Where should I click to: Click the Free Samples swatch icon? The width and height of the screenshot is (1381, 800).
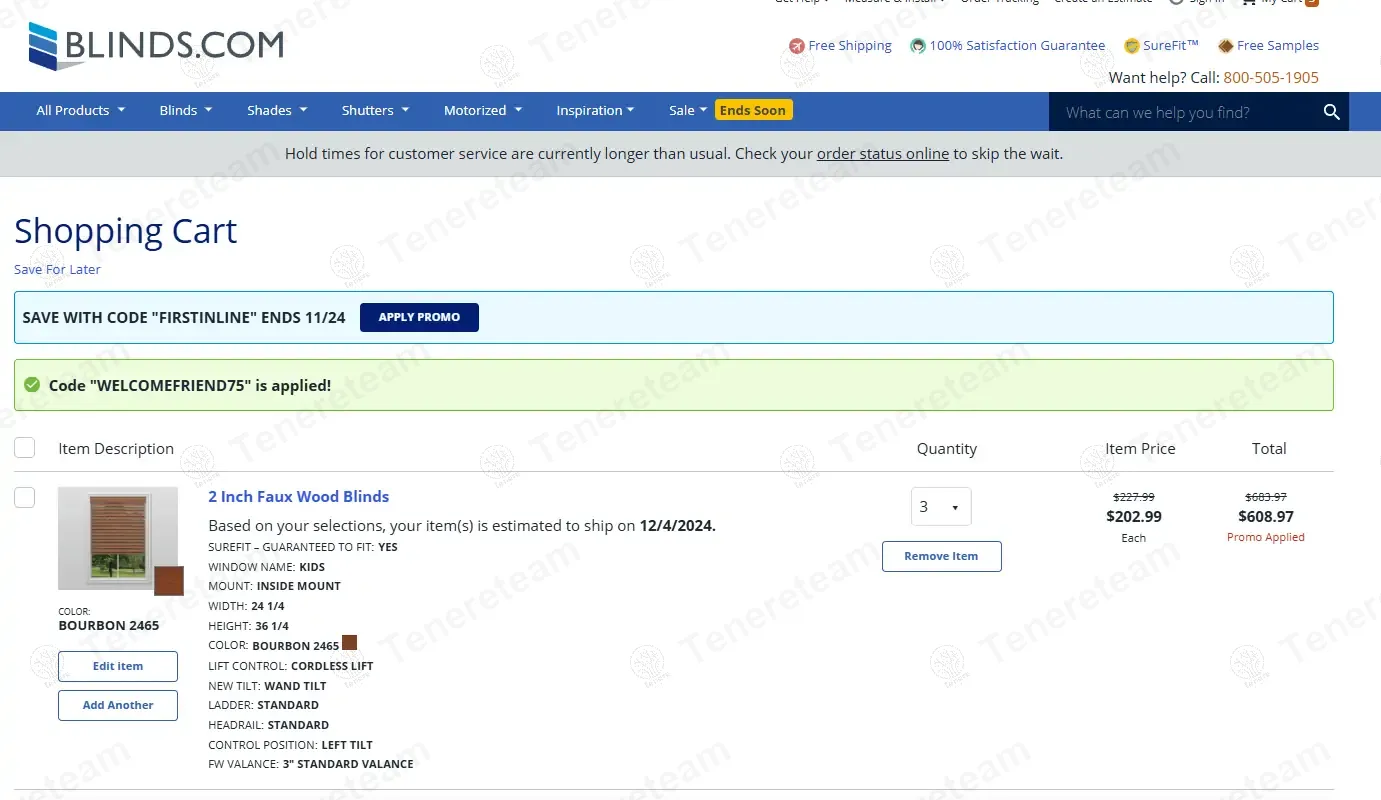1225,46
